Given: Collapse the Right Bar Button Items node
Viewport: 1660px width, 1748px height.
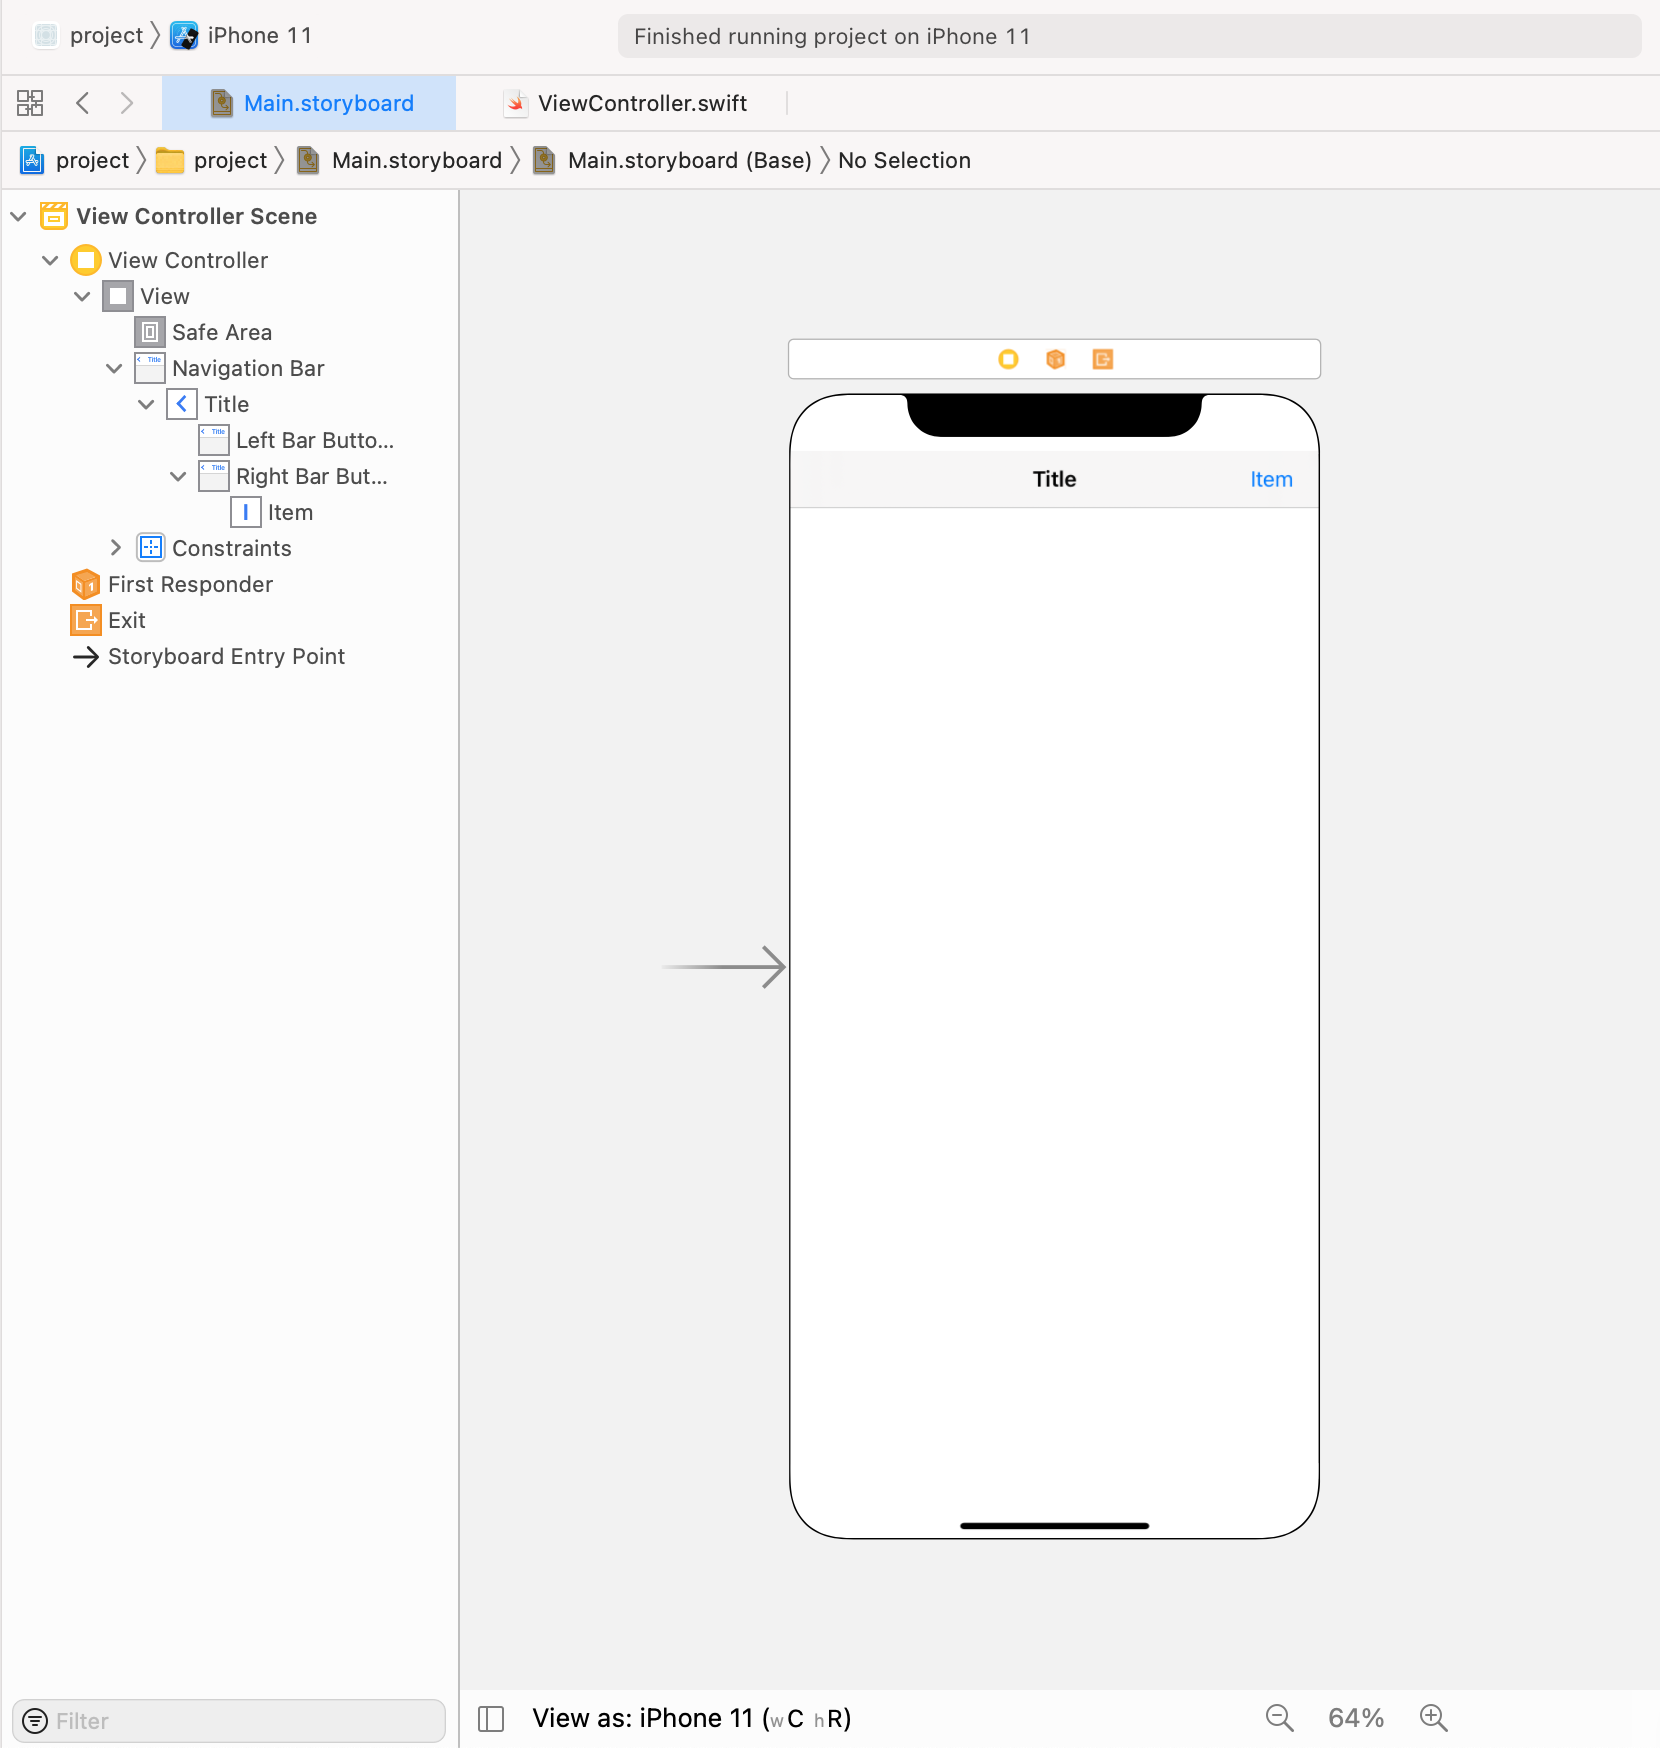Looking at the screenshot, I should (178, 476).
